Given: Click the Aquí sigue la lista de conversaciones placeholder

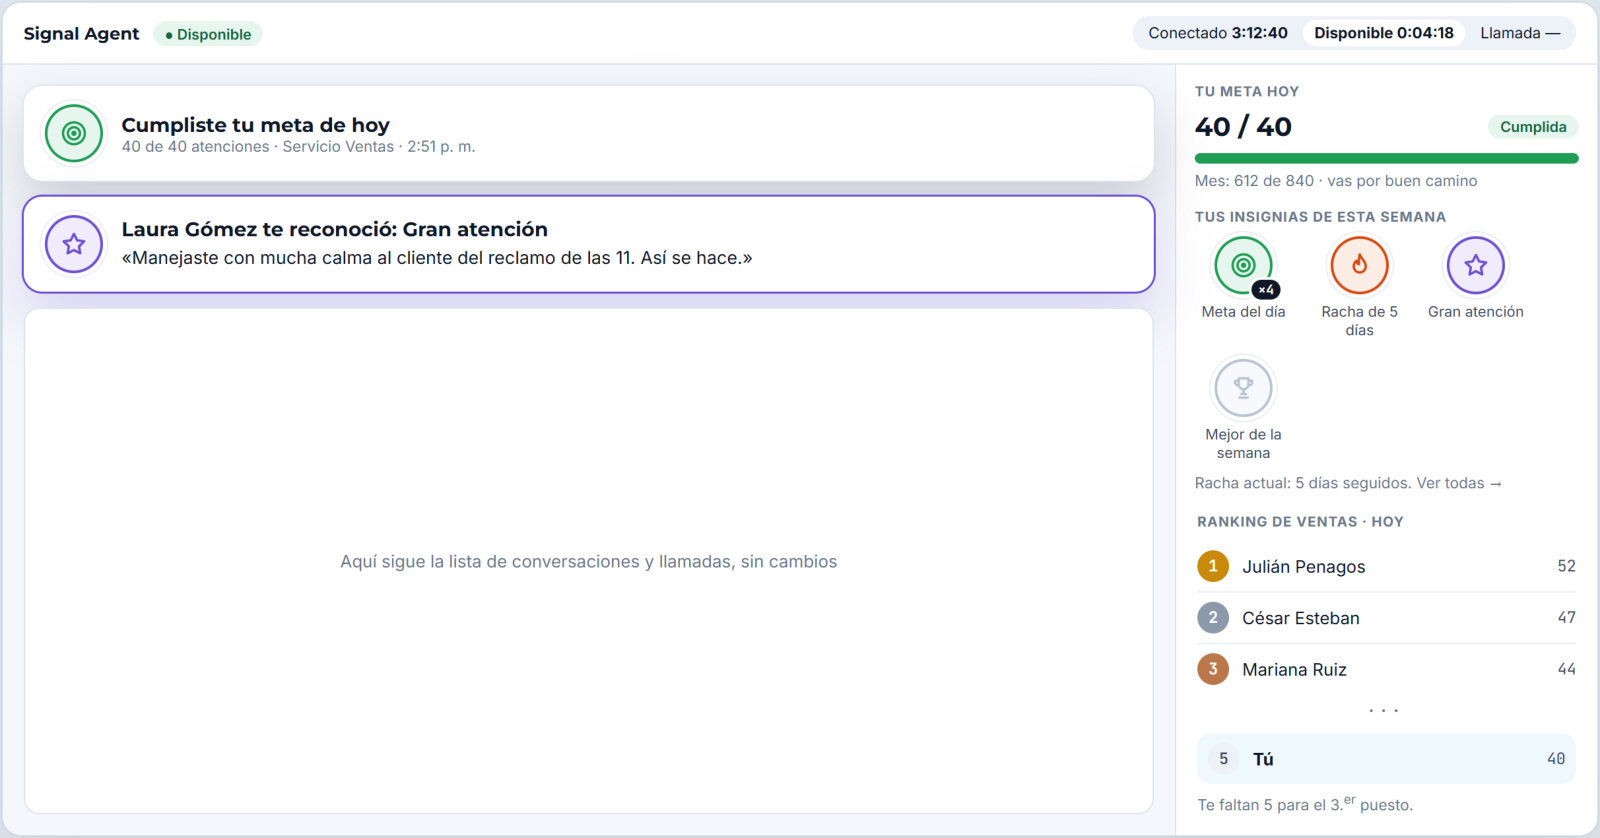Looking at the screenshot, I should 589,562.
